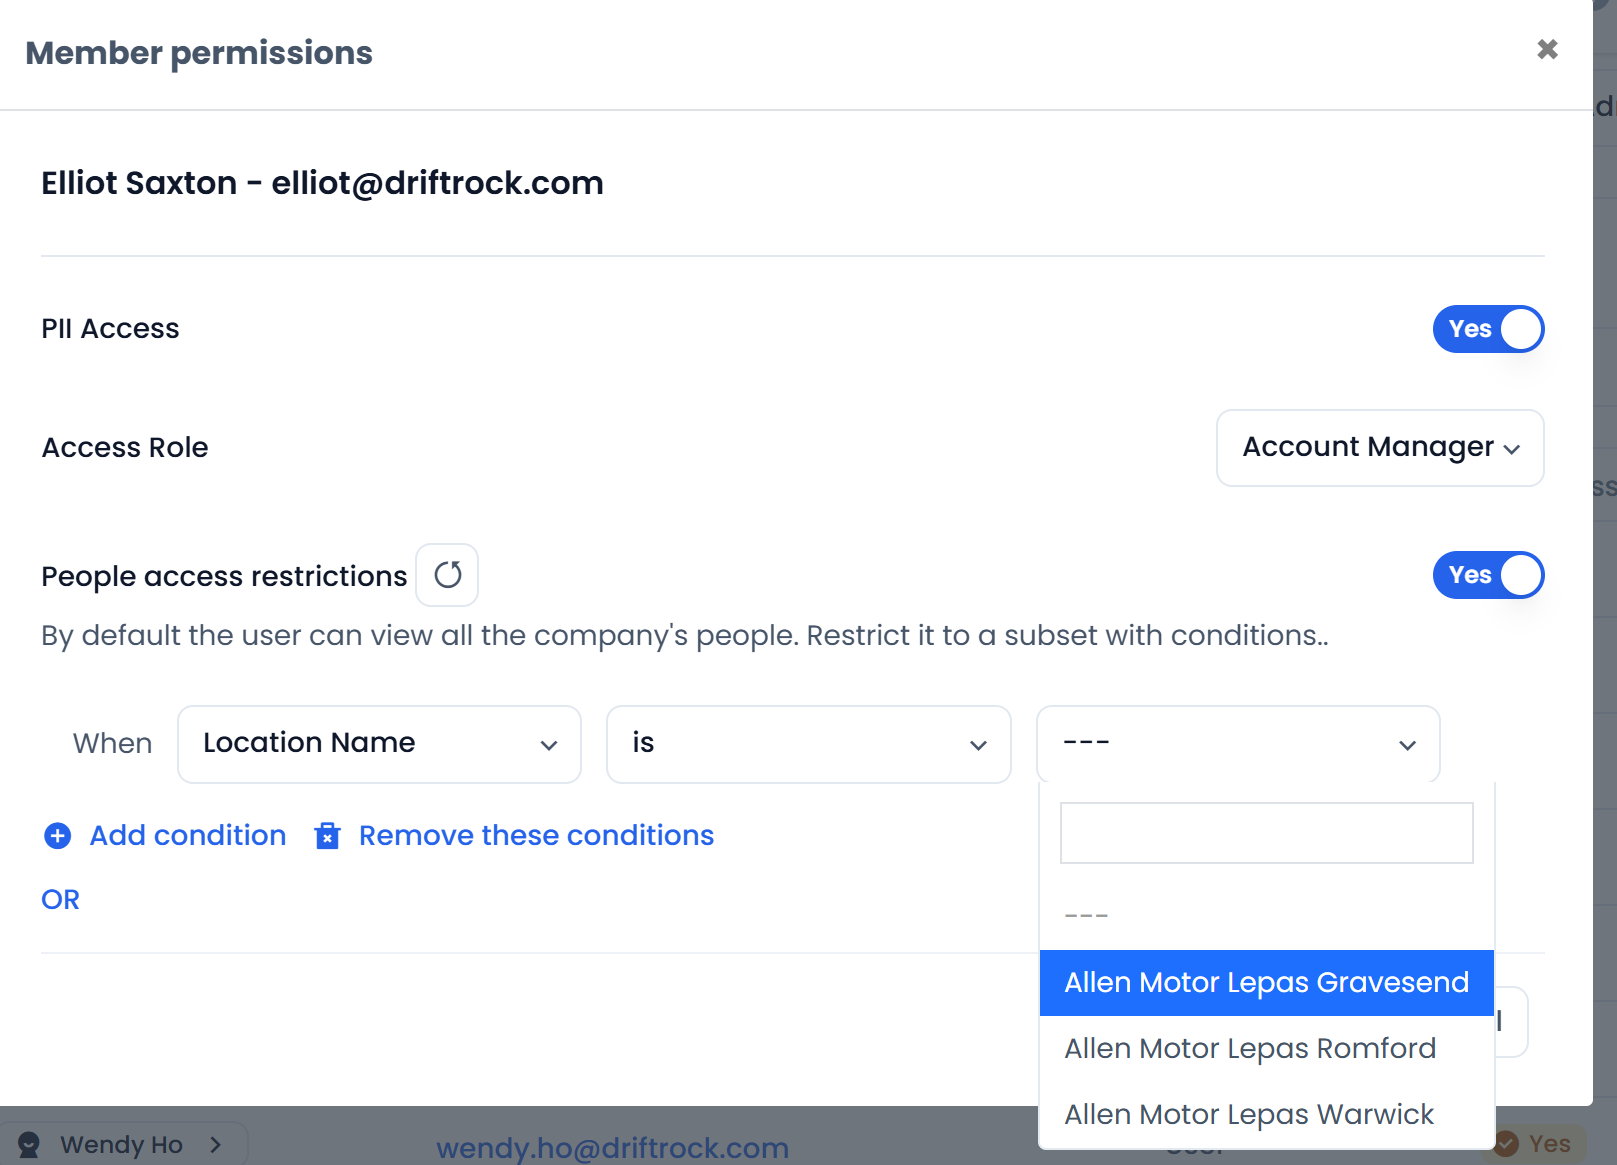Focus the location search input field
The image size is (1617, 1165).
coord(1266,833)
